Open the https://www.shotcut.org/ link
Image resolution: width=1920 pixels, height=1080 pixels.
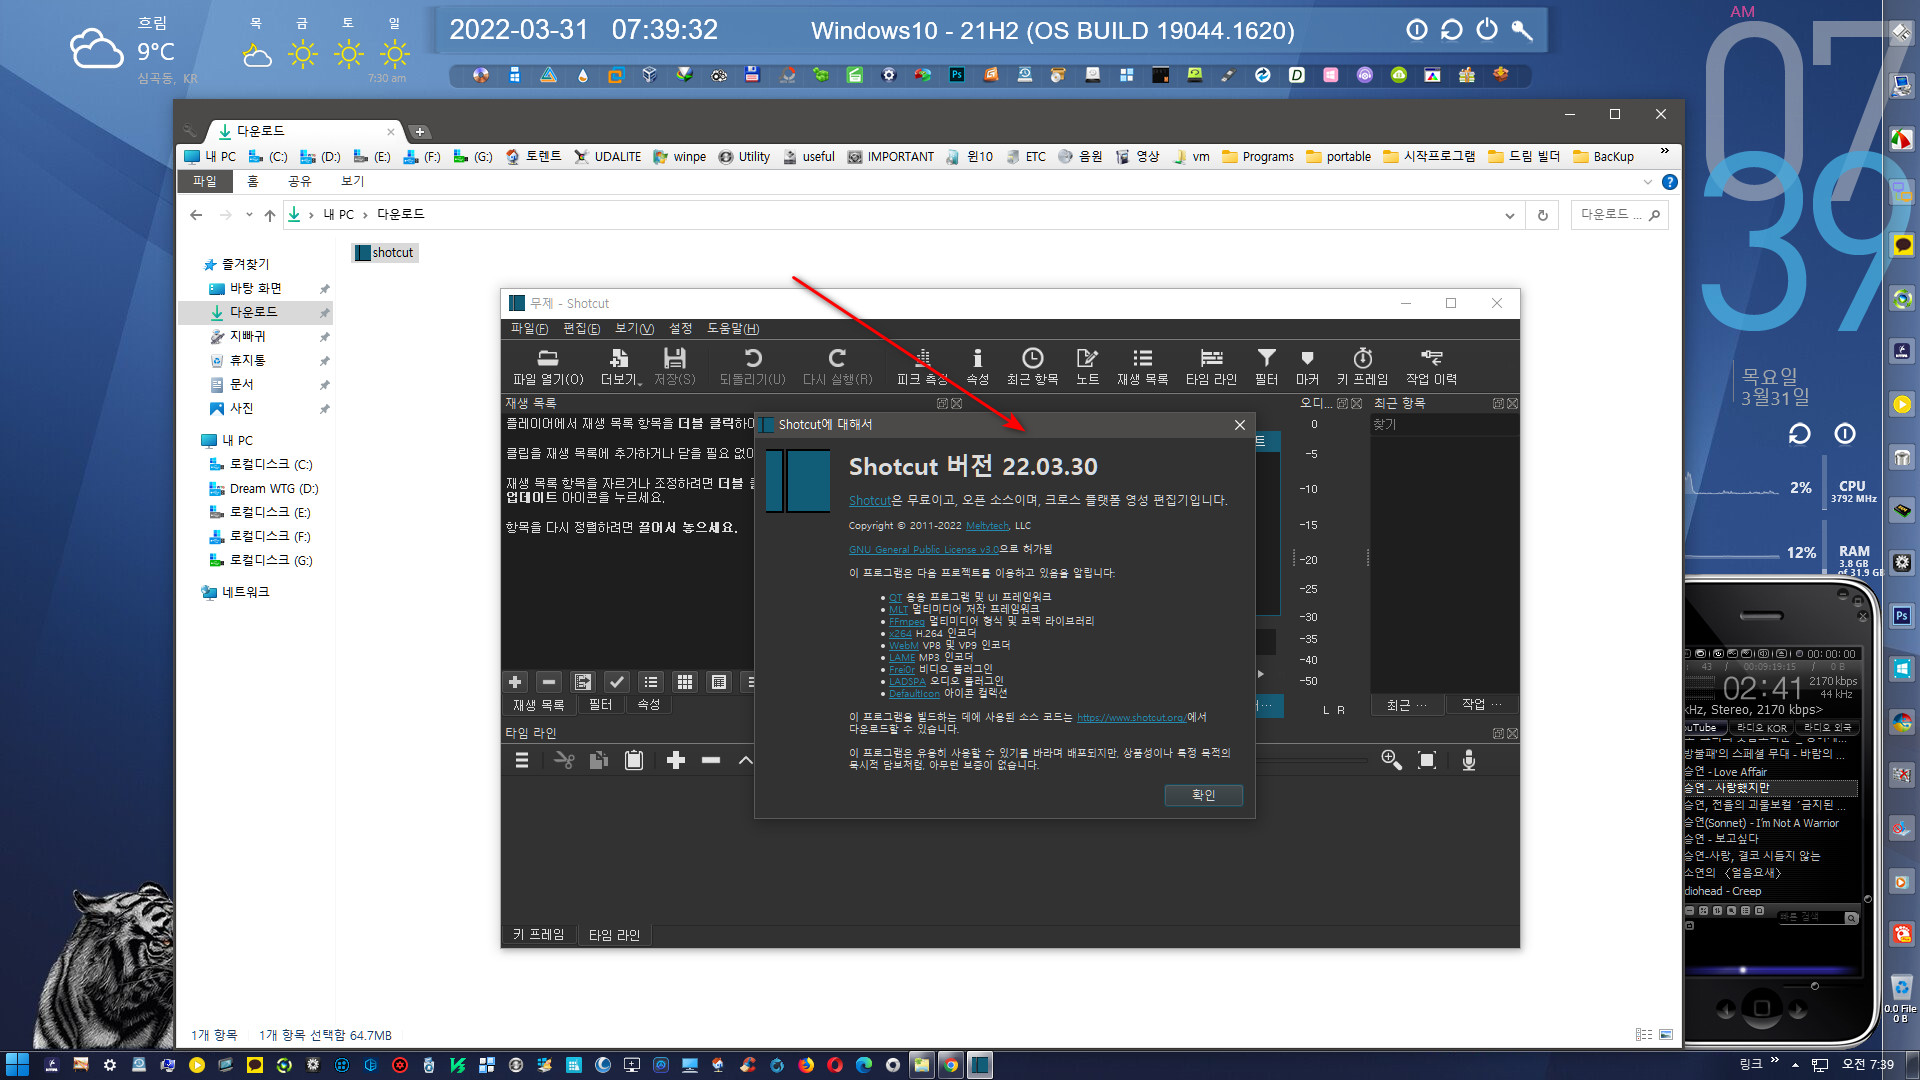[1131, 718]
